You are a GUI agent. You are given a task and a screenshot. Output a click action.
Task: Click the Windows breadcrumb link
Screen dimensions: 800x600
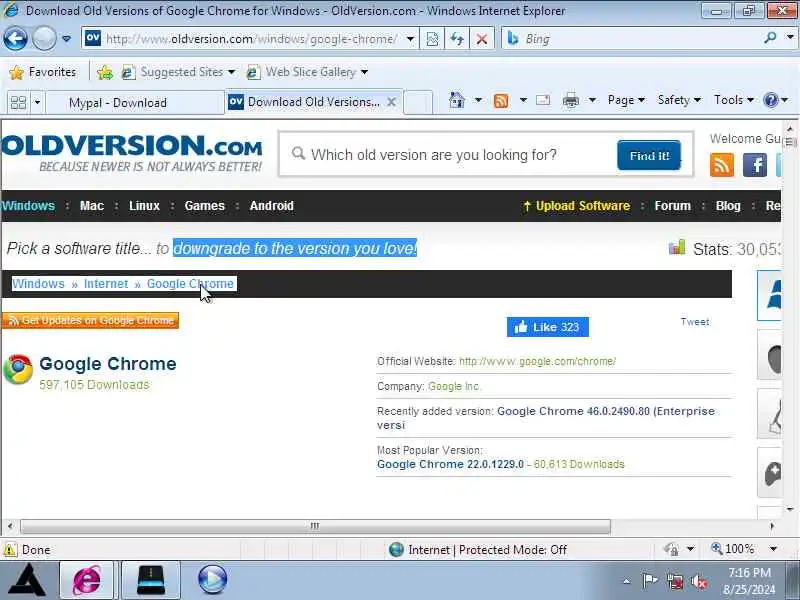pos(38,284)
